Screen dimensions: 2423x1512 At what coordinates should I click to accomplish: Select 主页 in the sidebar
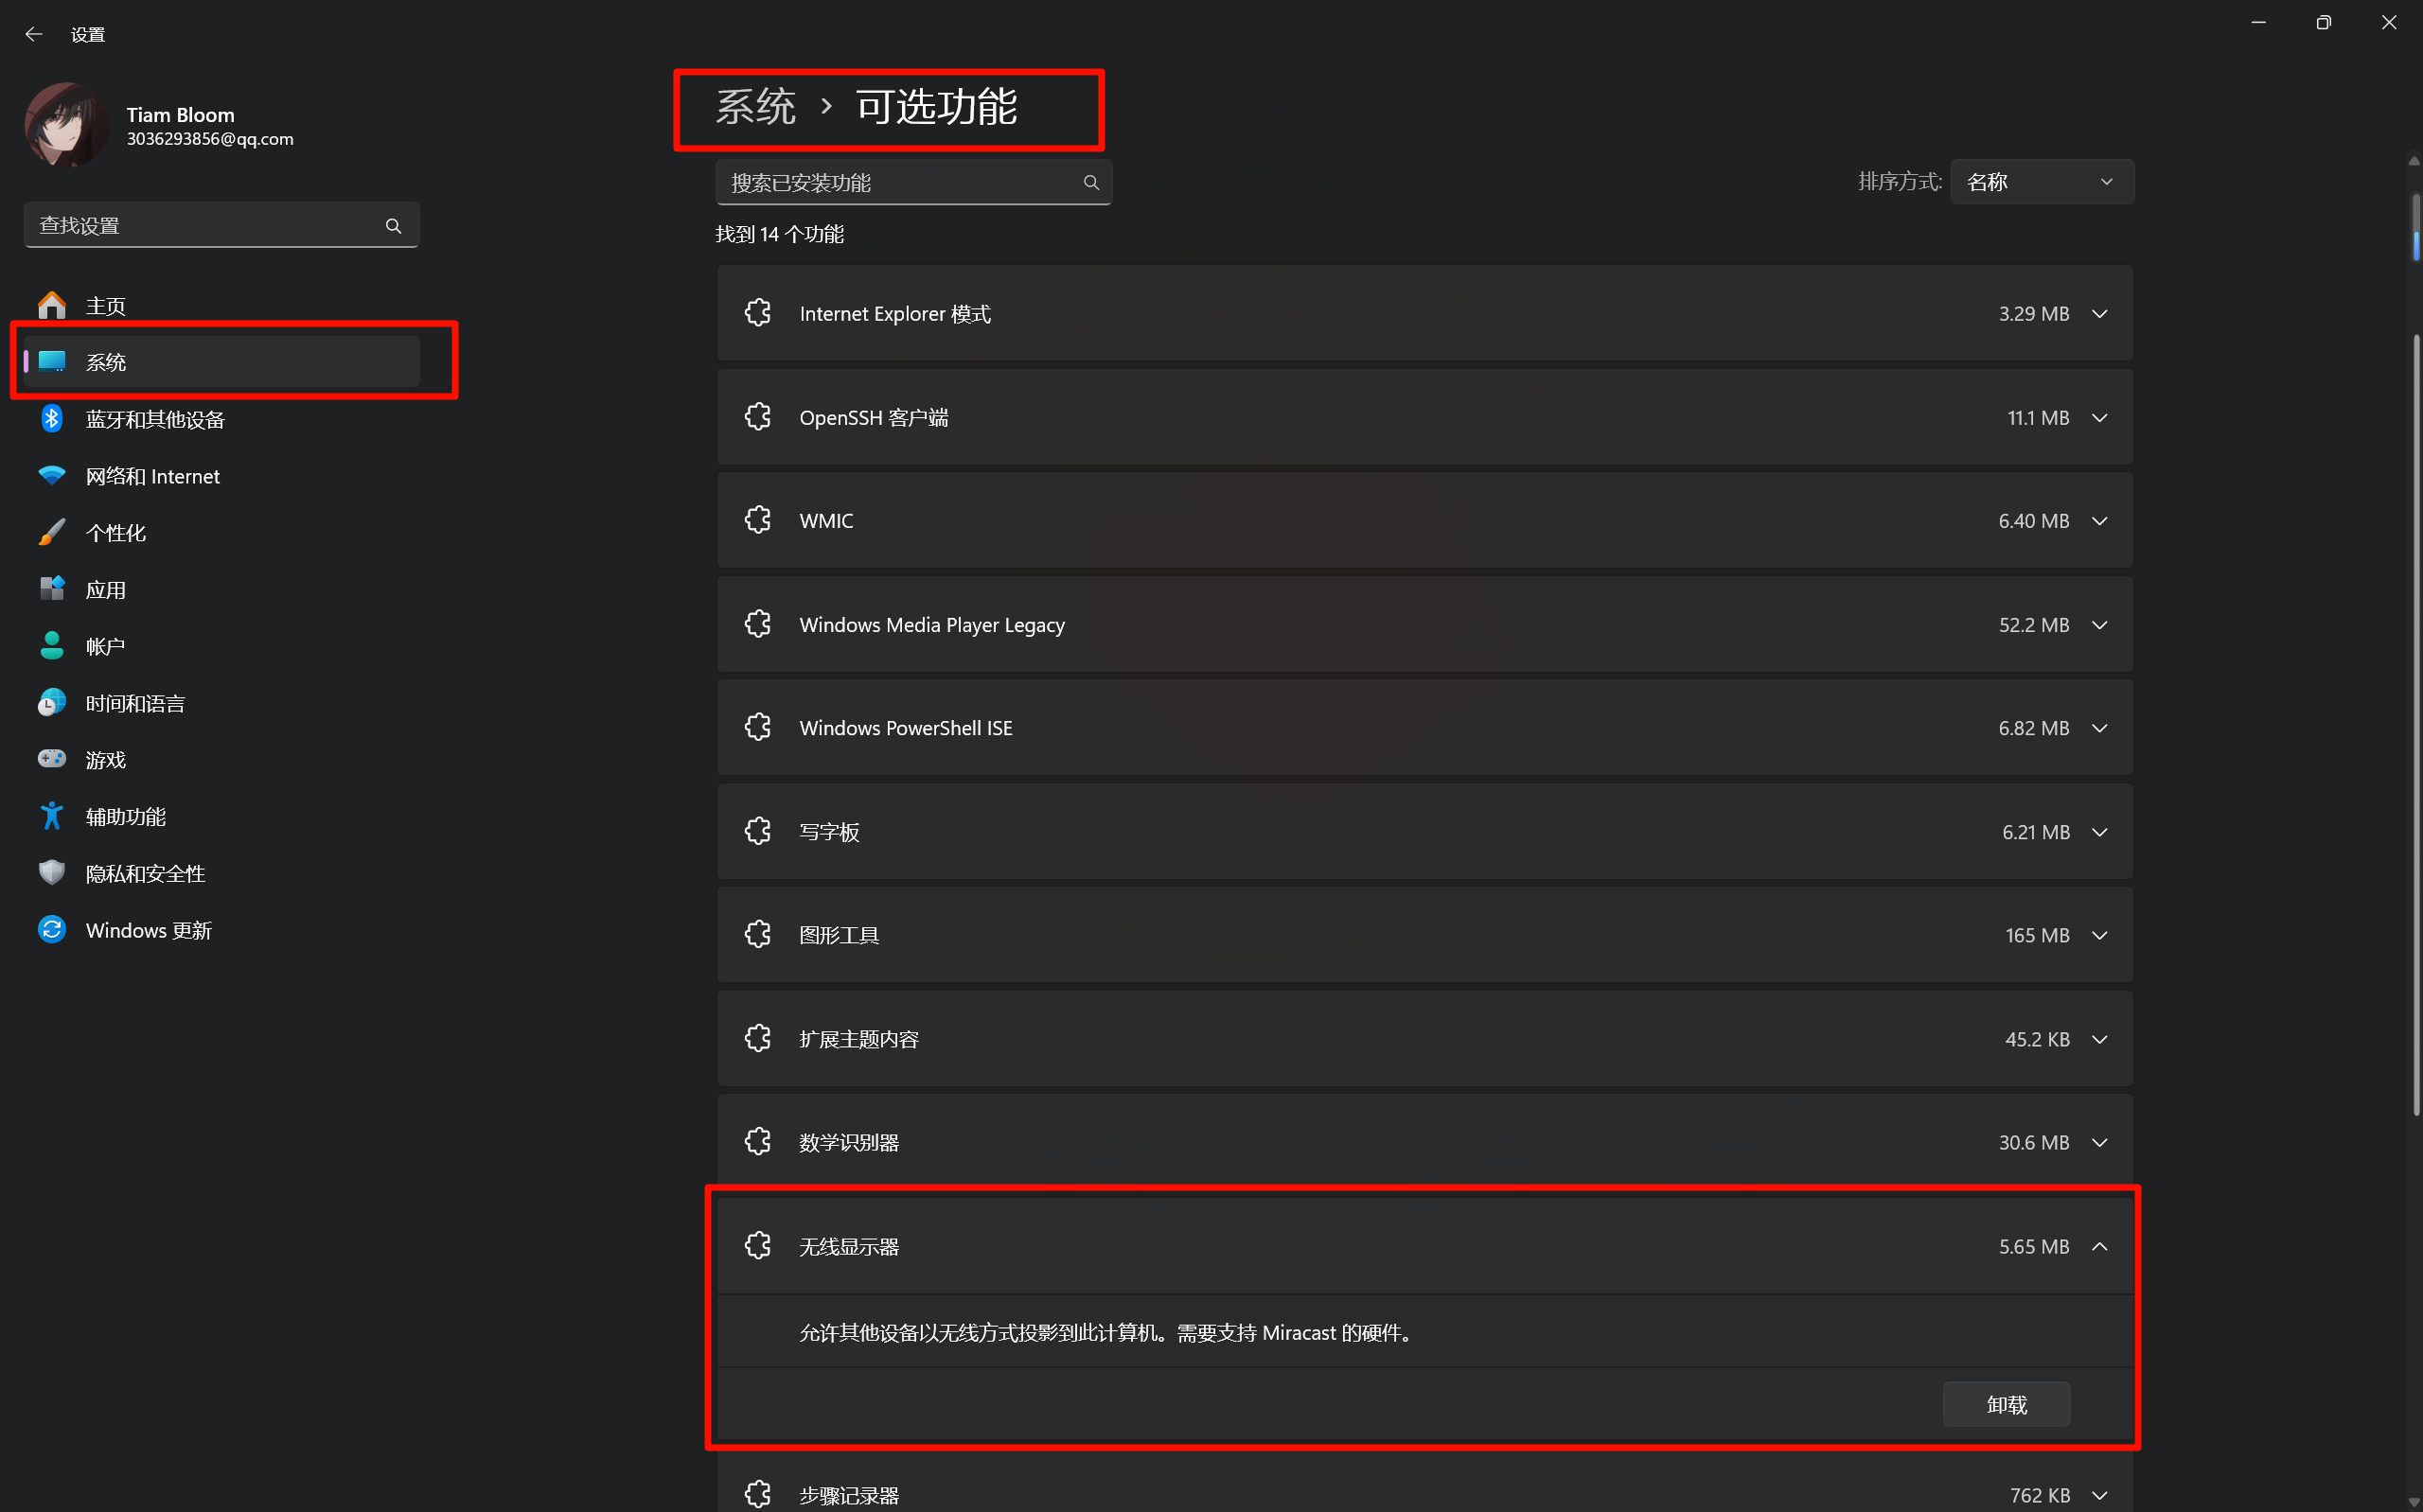point(105,305)
